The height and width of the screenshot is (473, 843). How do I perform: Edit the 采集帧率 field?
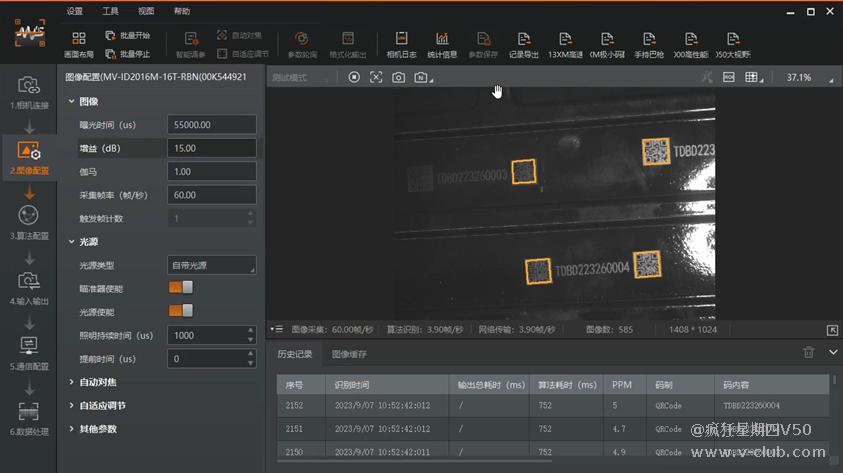(x=212, y=195)
